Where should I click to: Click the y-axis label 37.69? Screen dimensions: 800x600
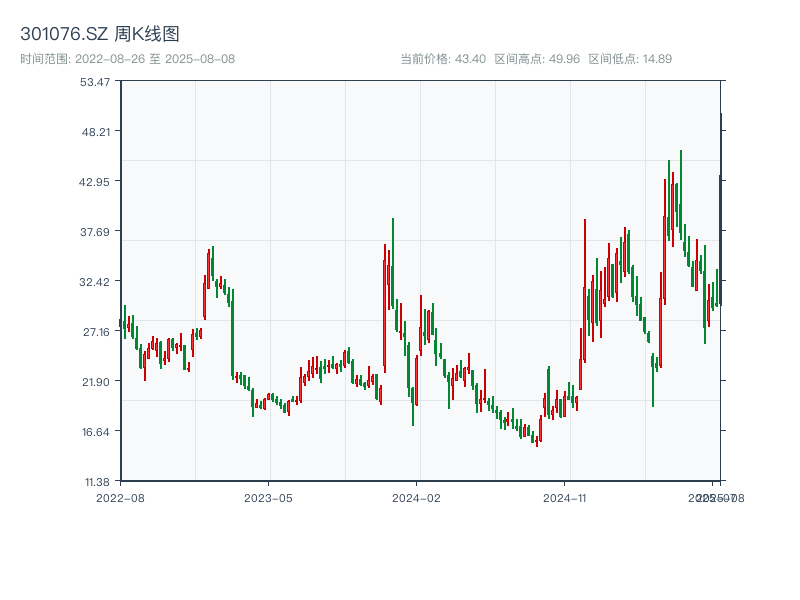tap(95, 232)
